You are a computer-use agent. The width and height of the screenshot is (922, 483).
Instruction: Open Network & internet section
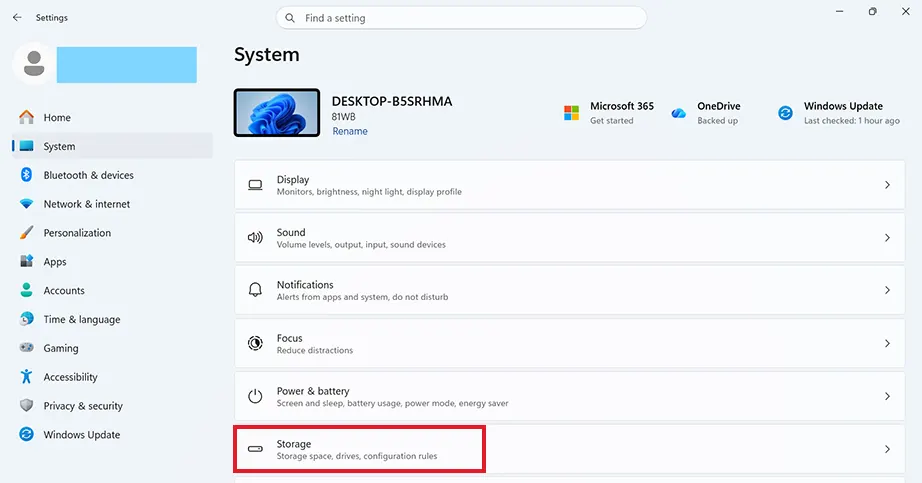pos(112,204)
